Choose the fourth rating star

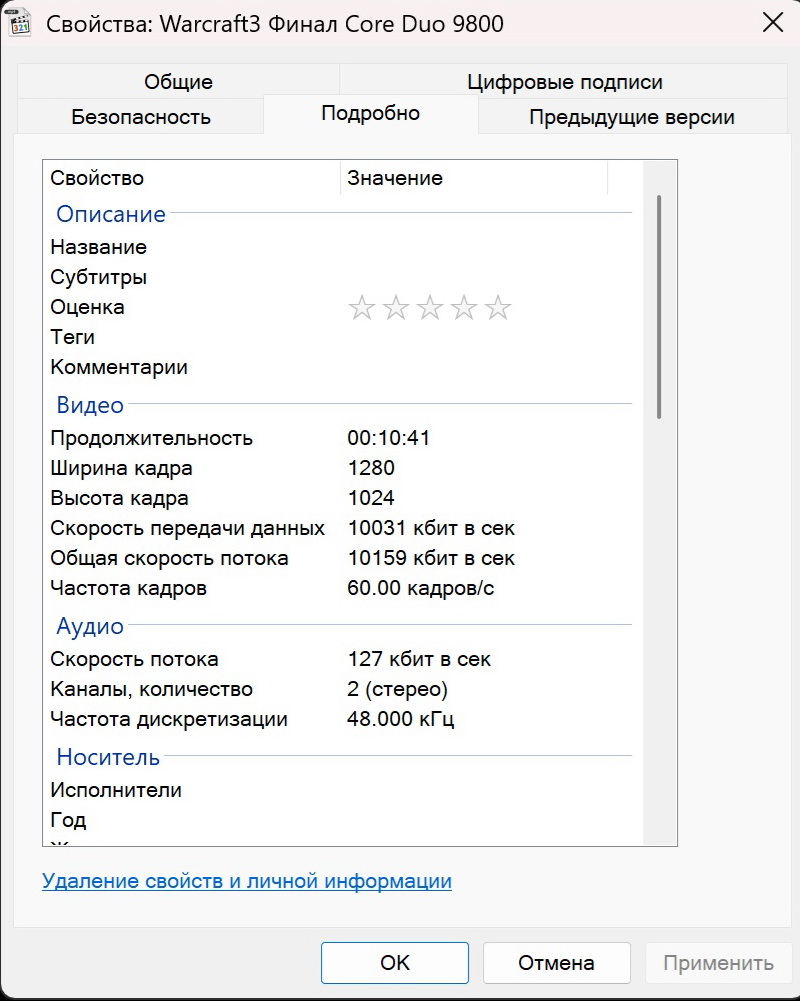coord(463,308)
